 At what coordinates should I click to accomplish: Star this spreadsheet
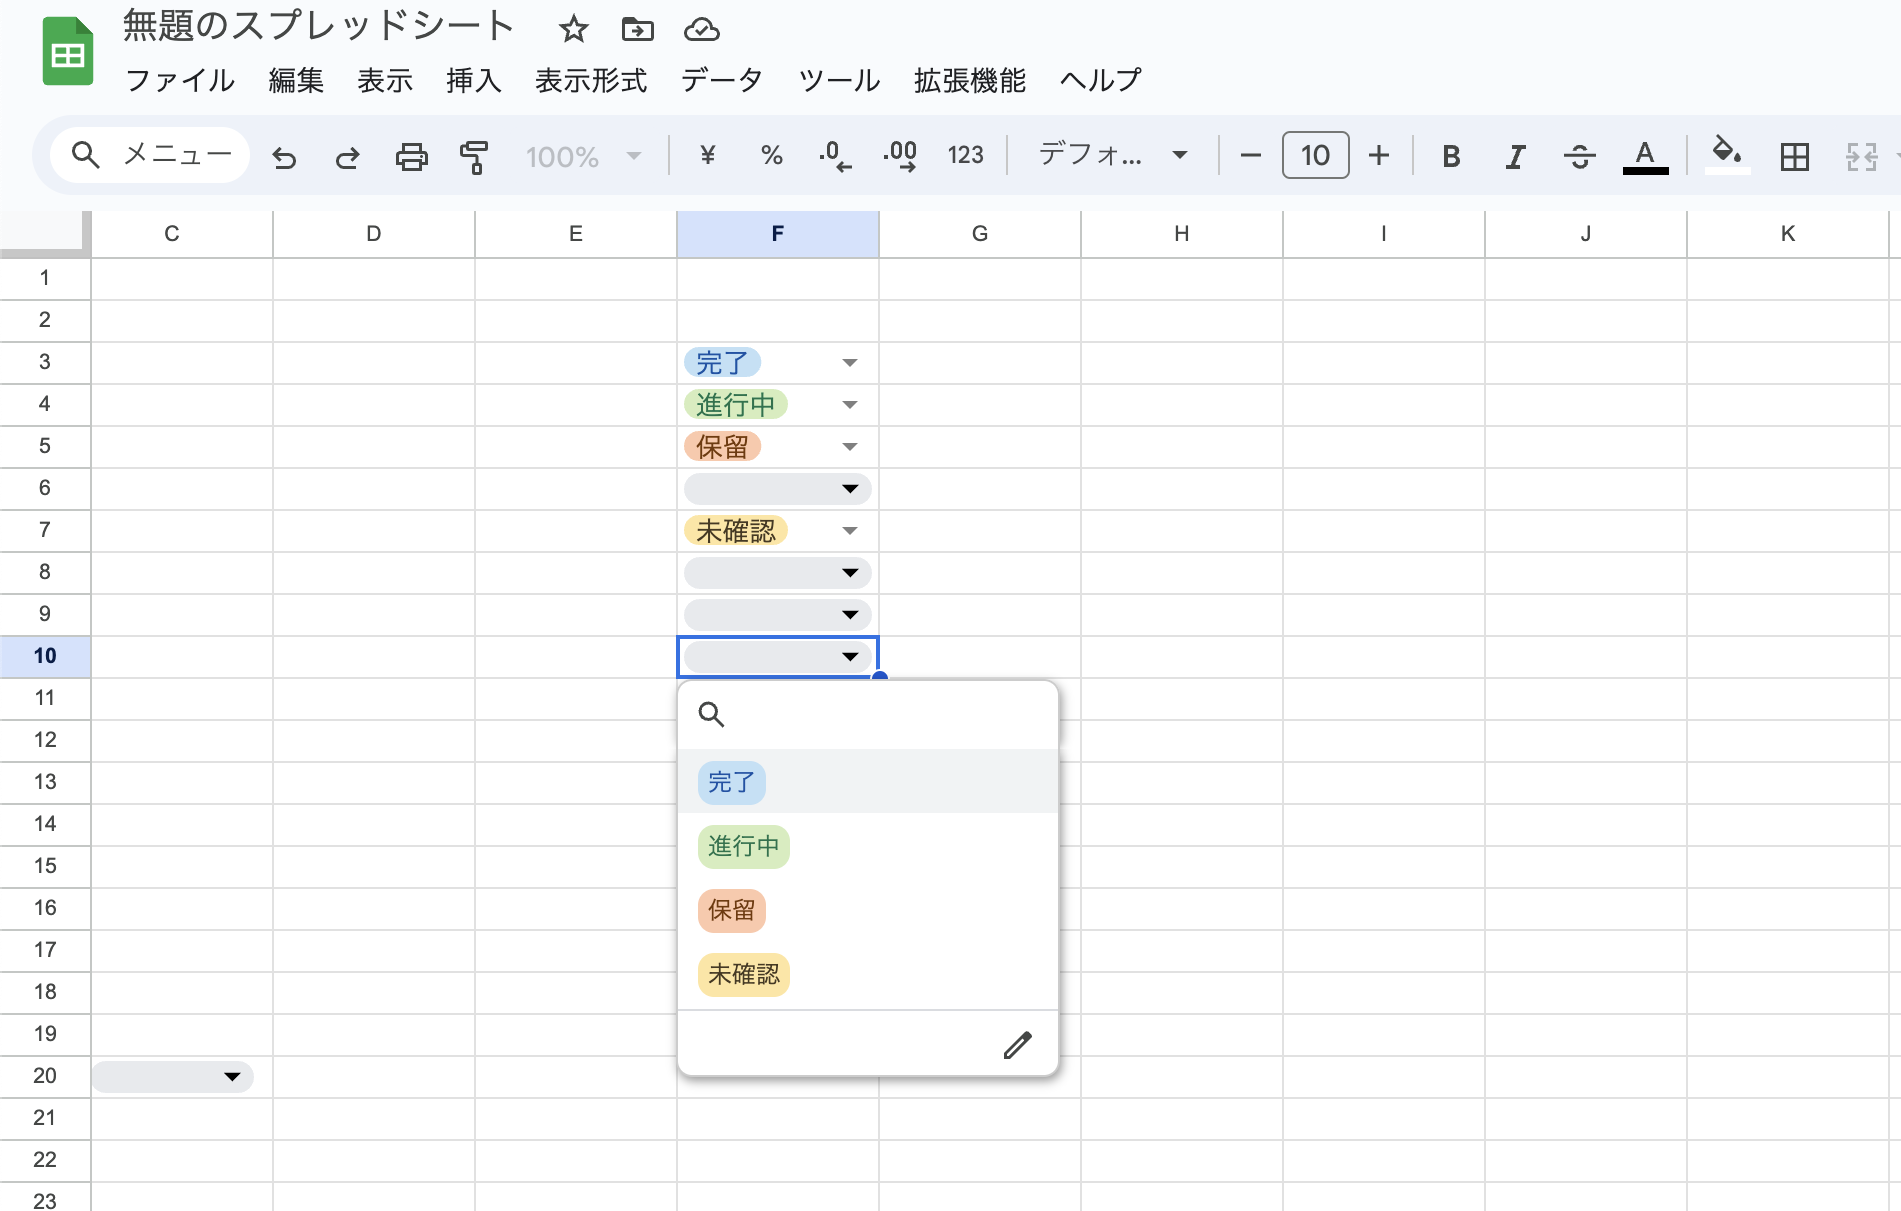(x=573, y=29)
